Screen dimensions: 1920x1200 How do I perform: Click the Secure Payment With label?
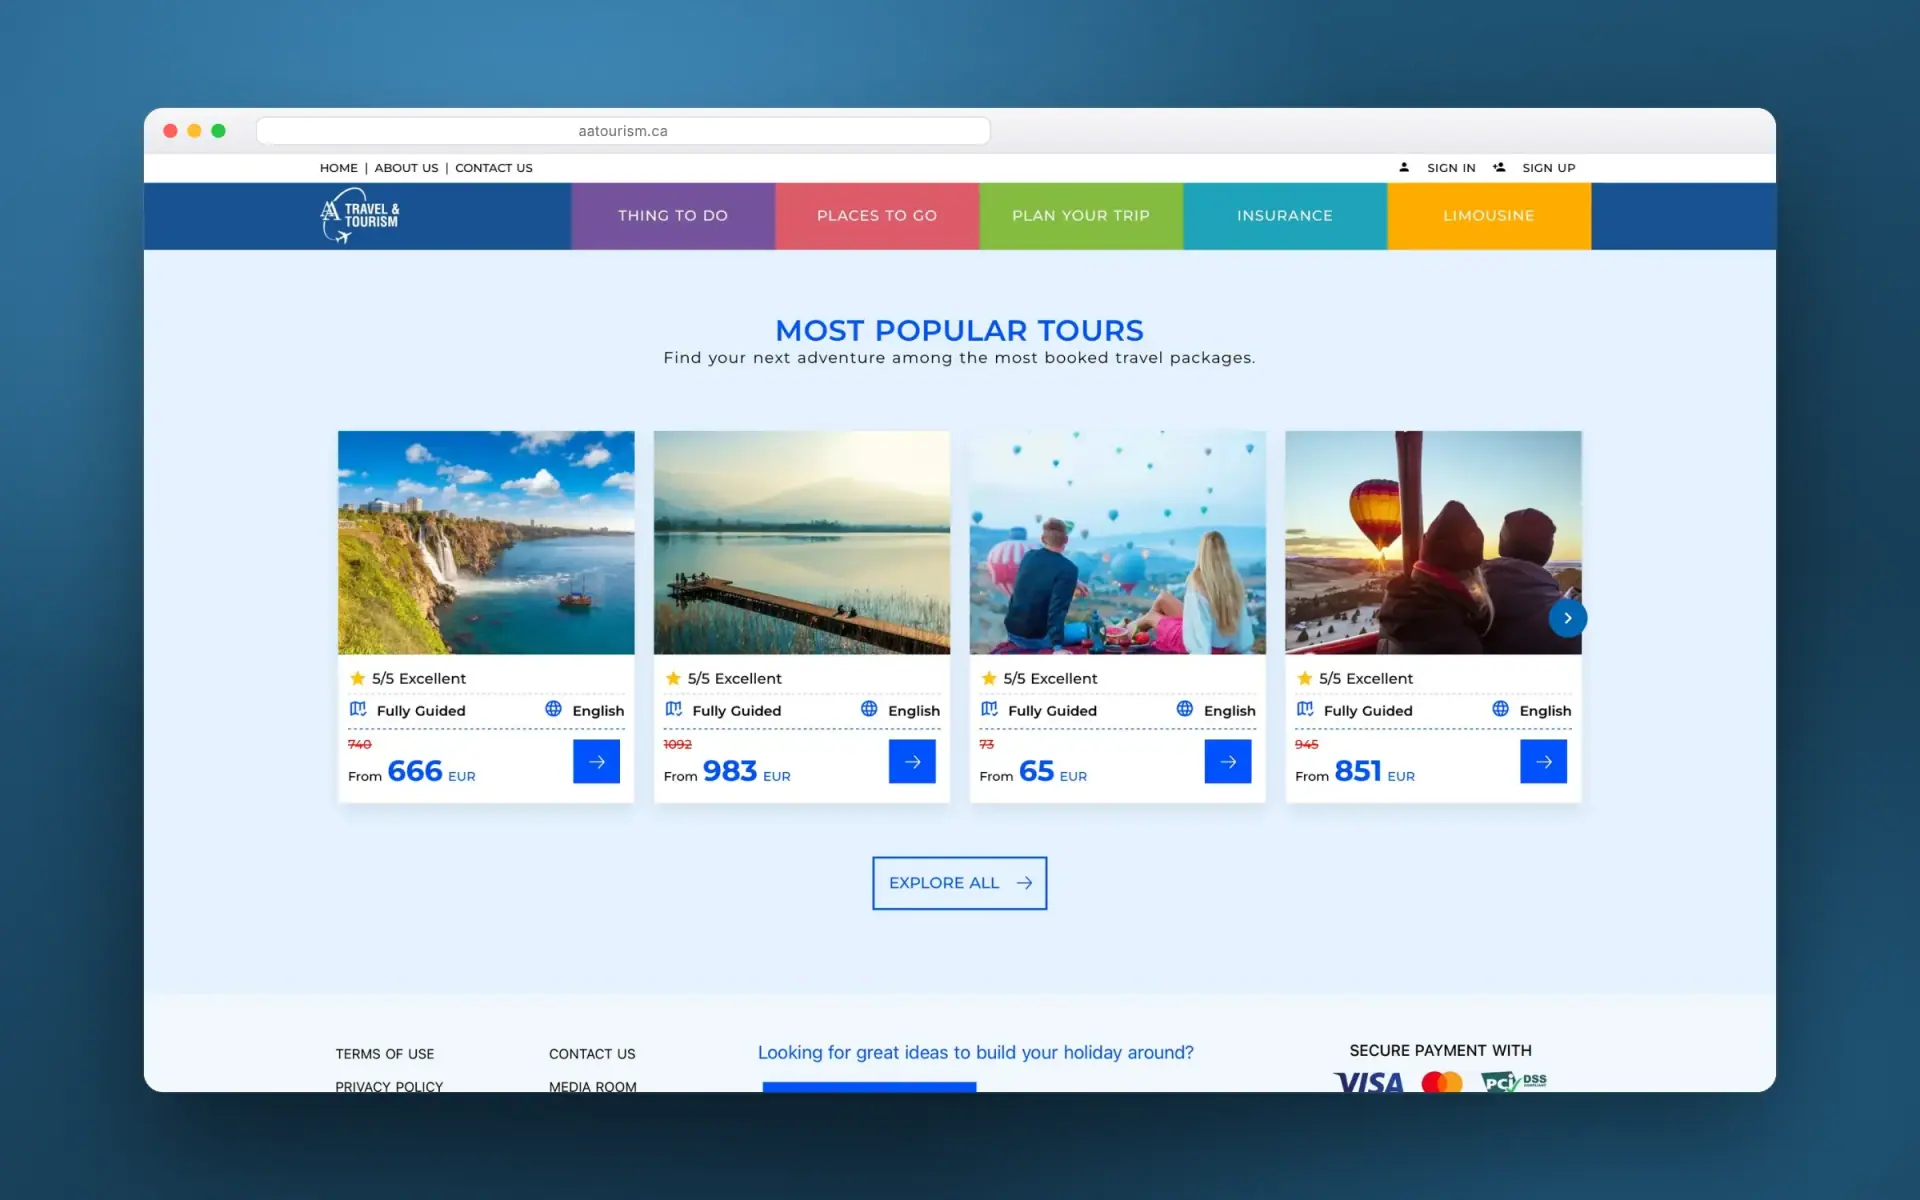[1440, 1050]
